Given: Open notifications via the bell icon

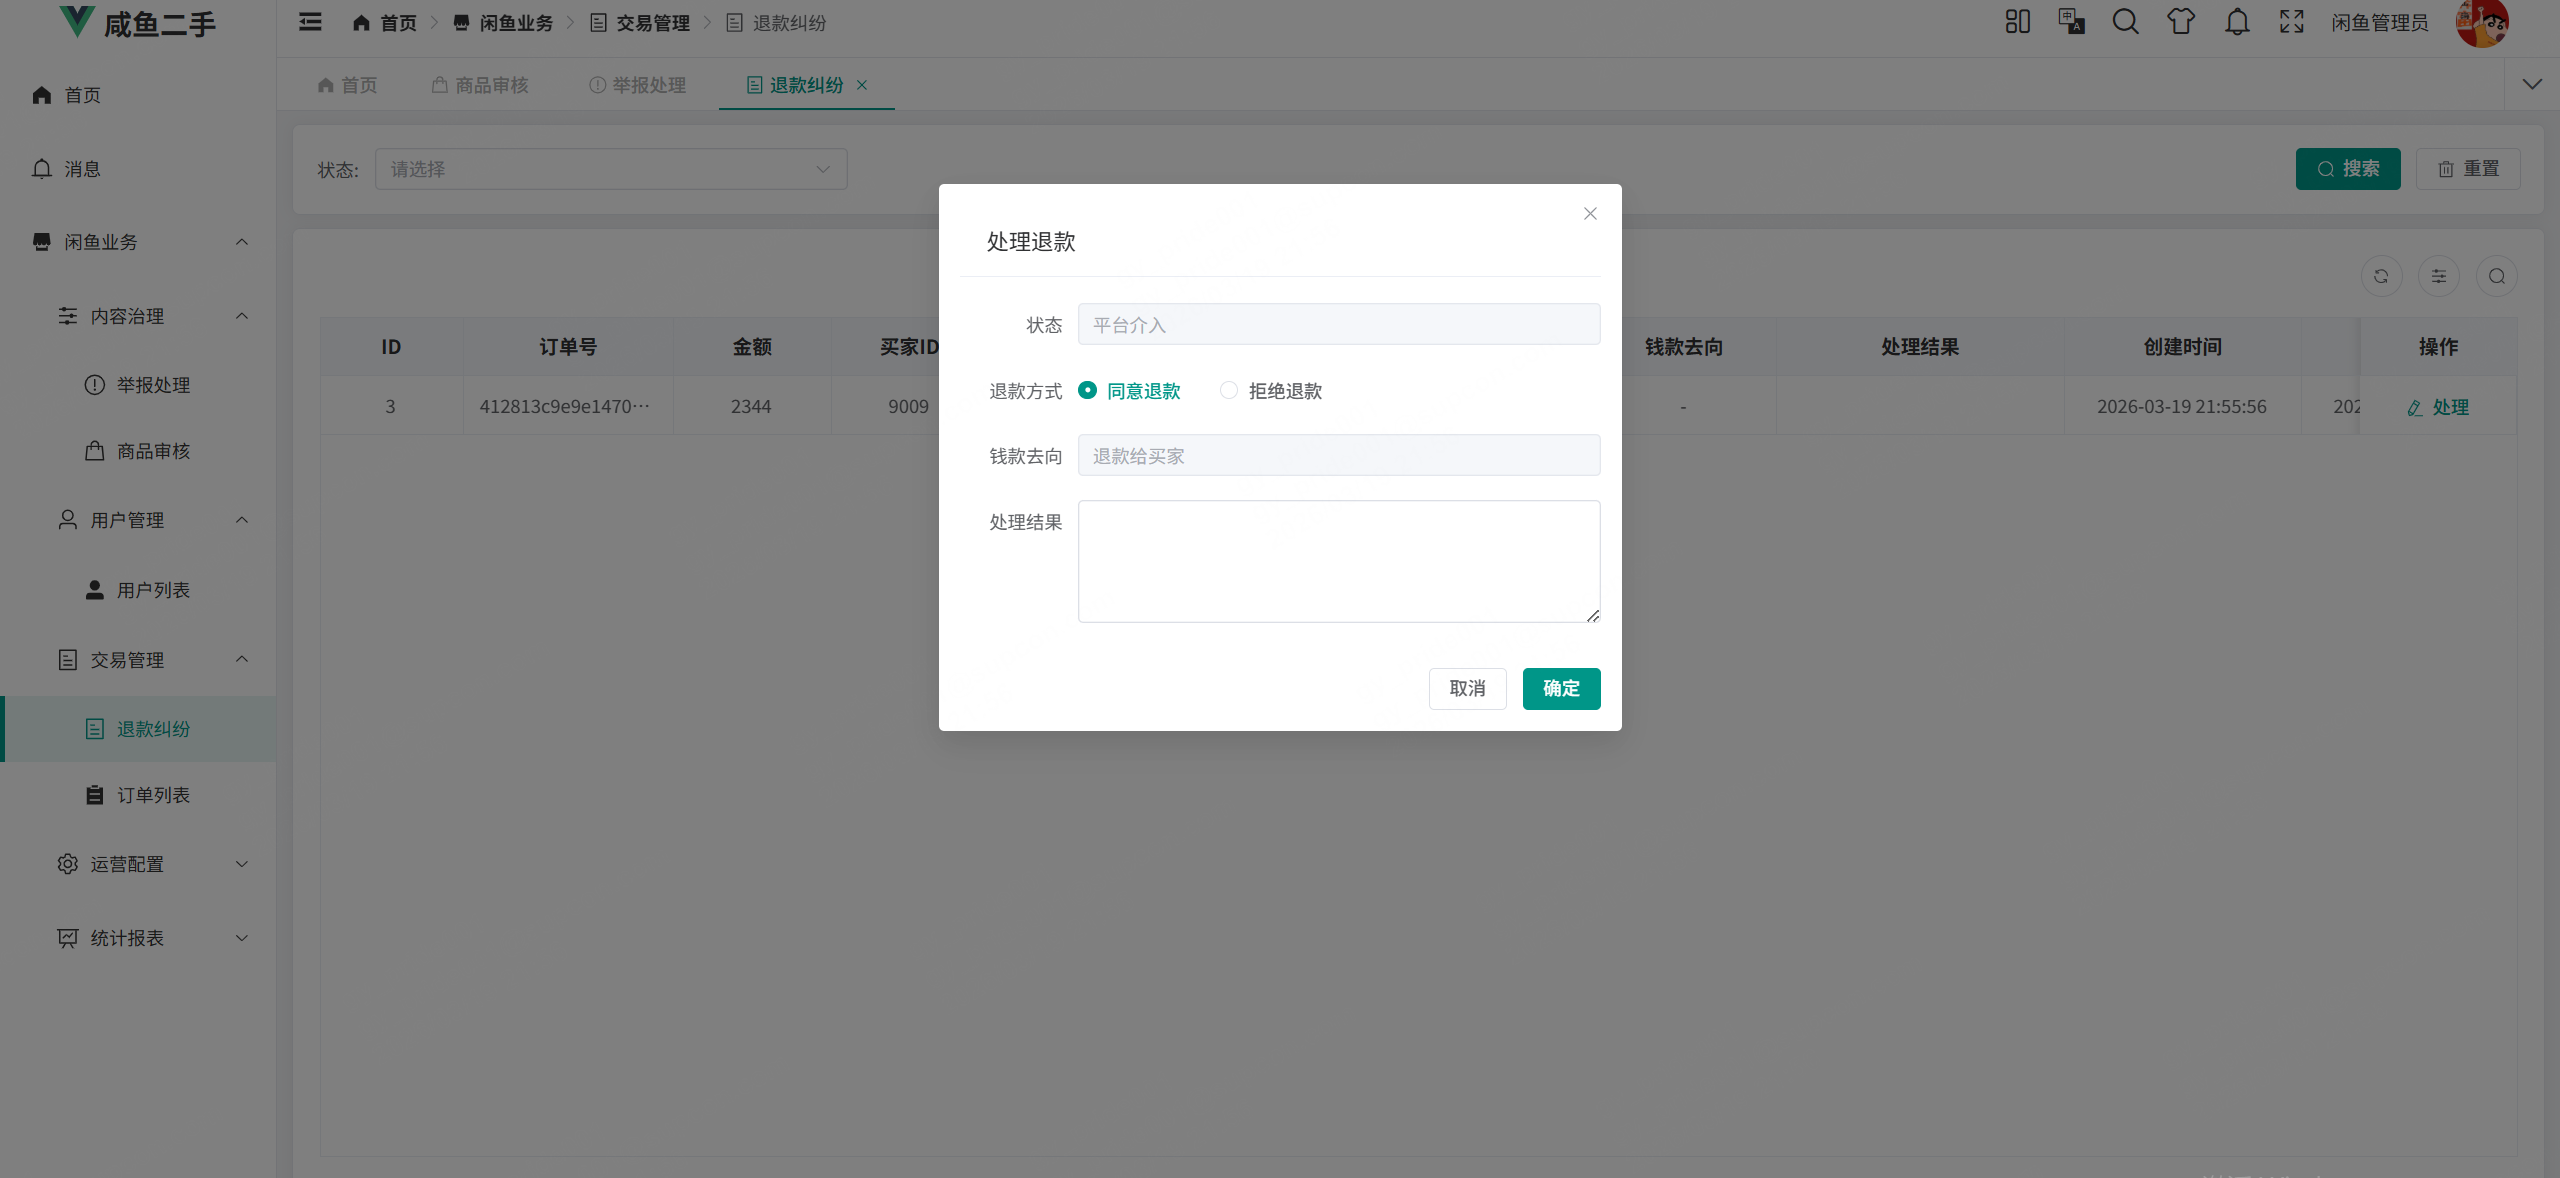Looking at the screenshot, I should pyautogui.click(x=2237, y=21).
